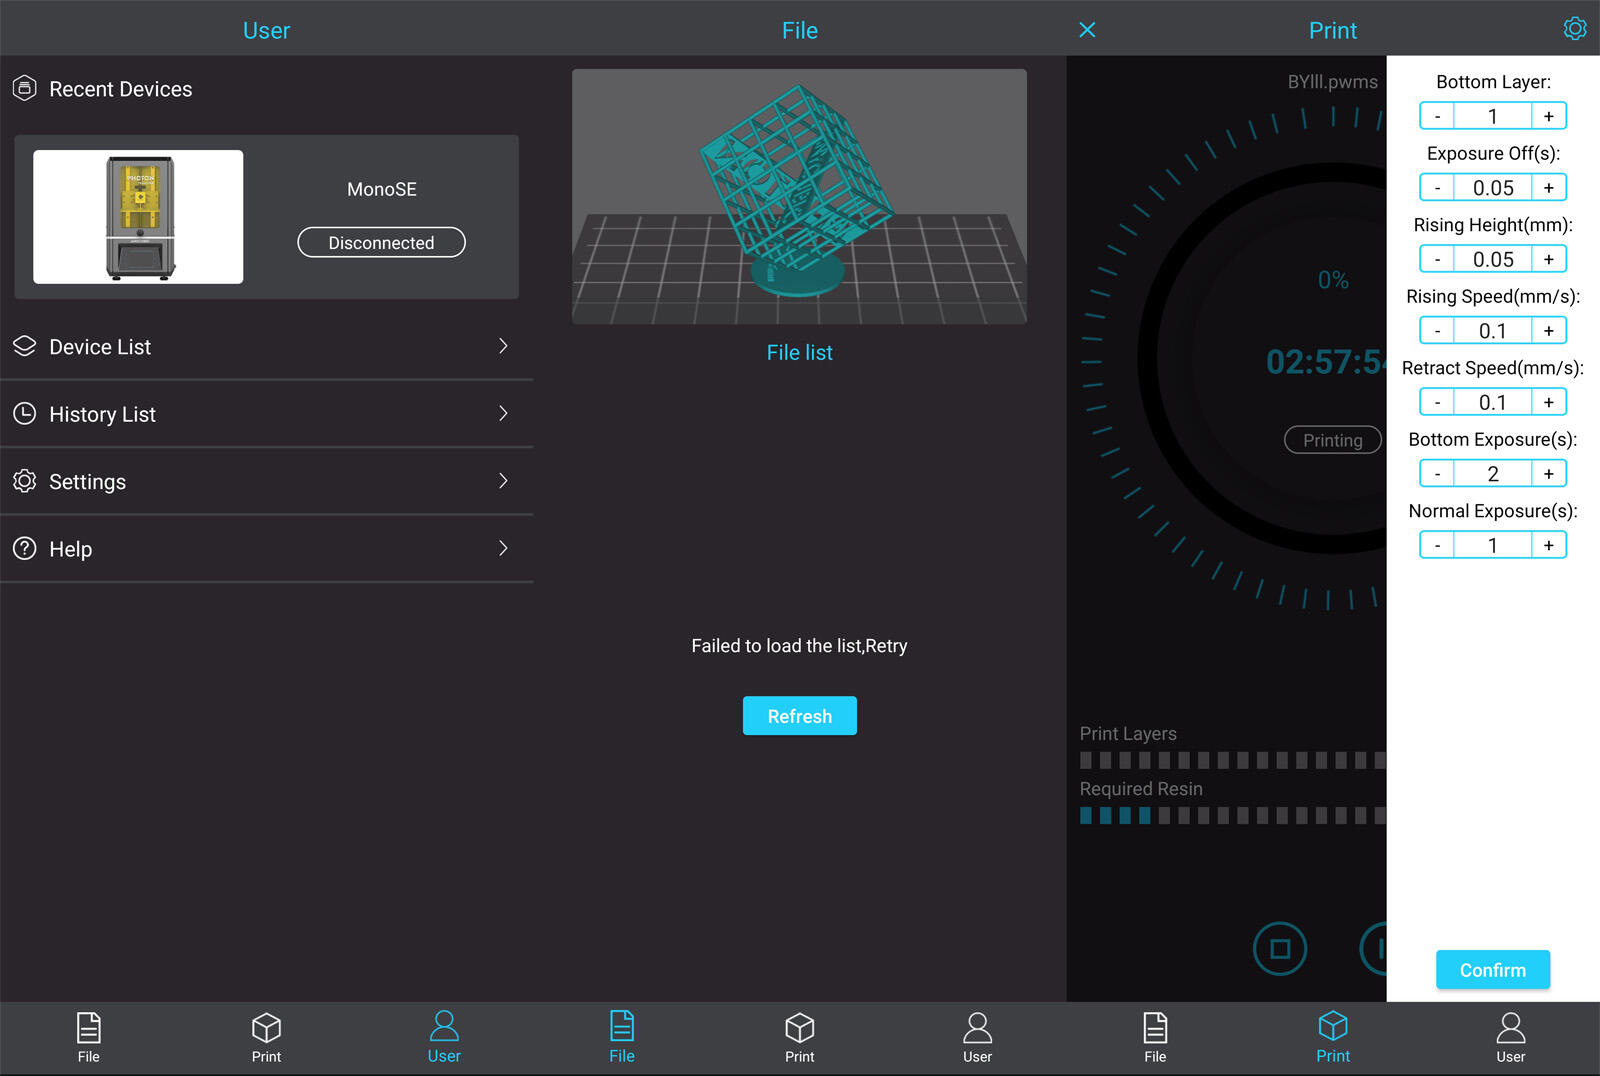Click the Device List layers icon
1600x1076 pixels.
[25, 346]
